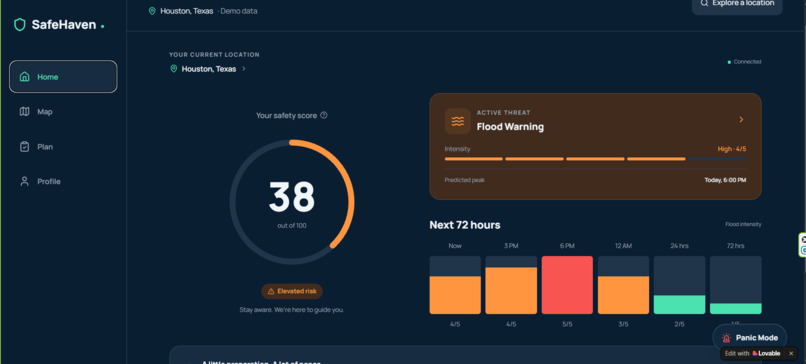Open Flood Warning details with chevron arrow
The height and width of the screenshot is (364, 806).
(x=741, y=120)
